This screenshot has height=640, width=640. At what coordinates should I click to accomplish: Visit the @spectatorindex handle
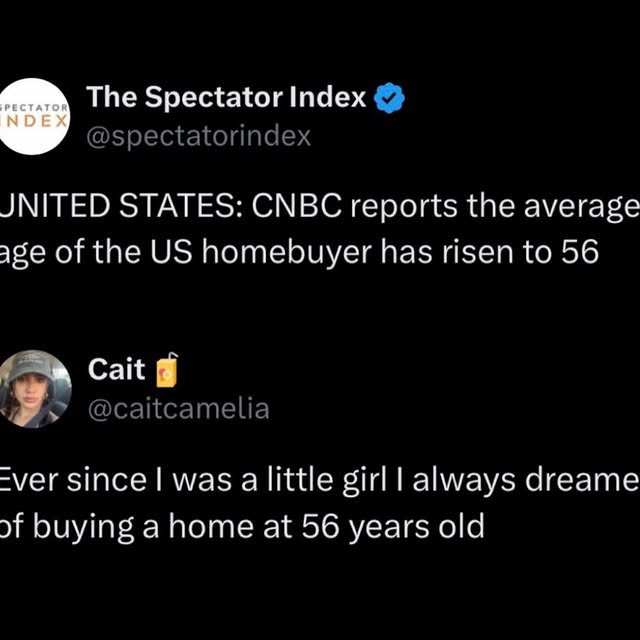click(x=199, y=136)
